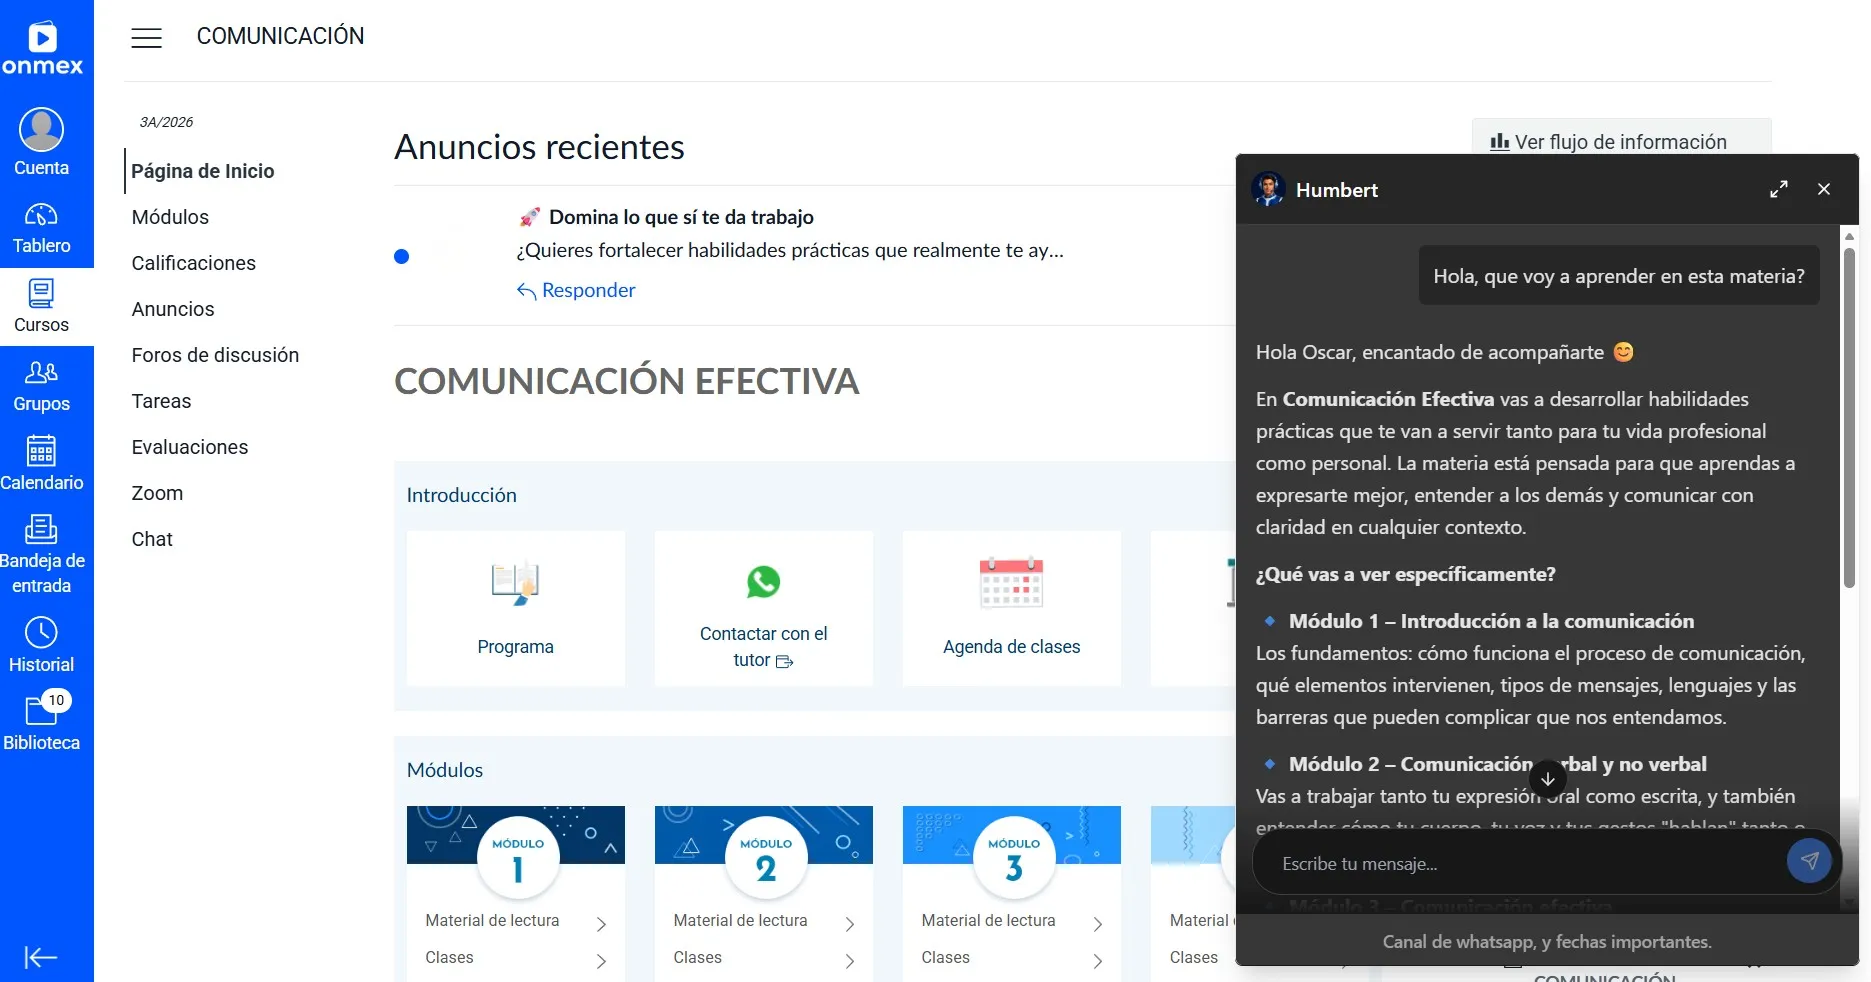Click the user message bubble in chat
This screenshot has height=982, width=1871.
[1619, 276]
